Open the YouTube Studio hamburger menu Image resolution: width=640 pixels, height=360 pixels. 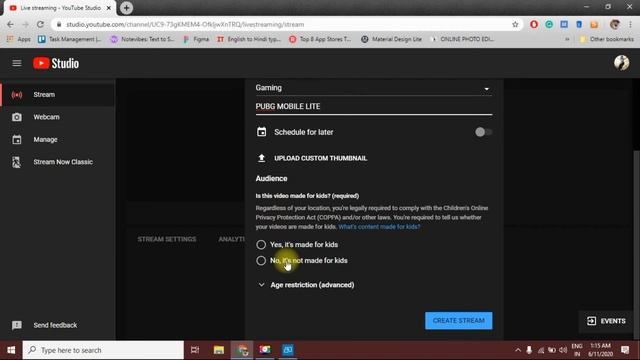17,63
